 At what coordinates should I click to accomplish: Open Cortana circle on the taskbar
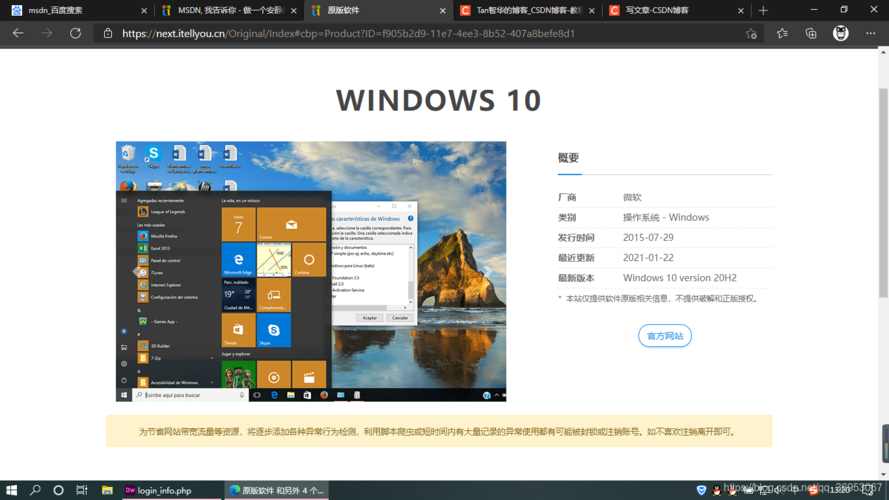58,490
